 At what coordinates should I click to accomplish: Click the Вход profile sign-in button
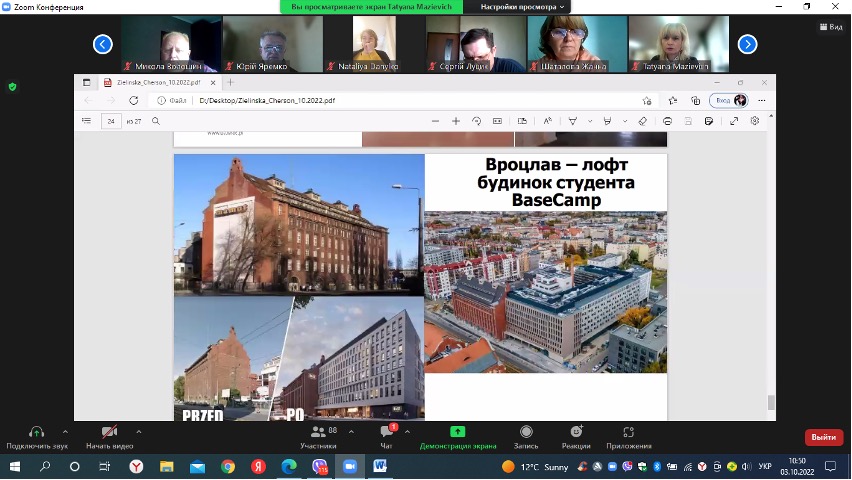click(x=729, y=101)
